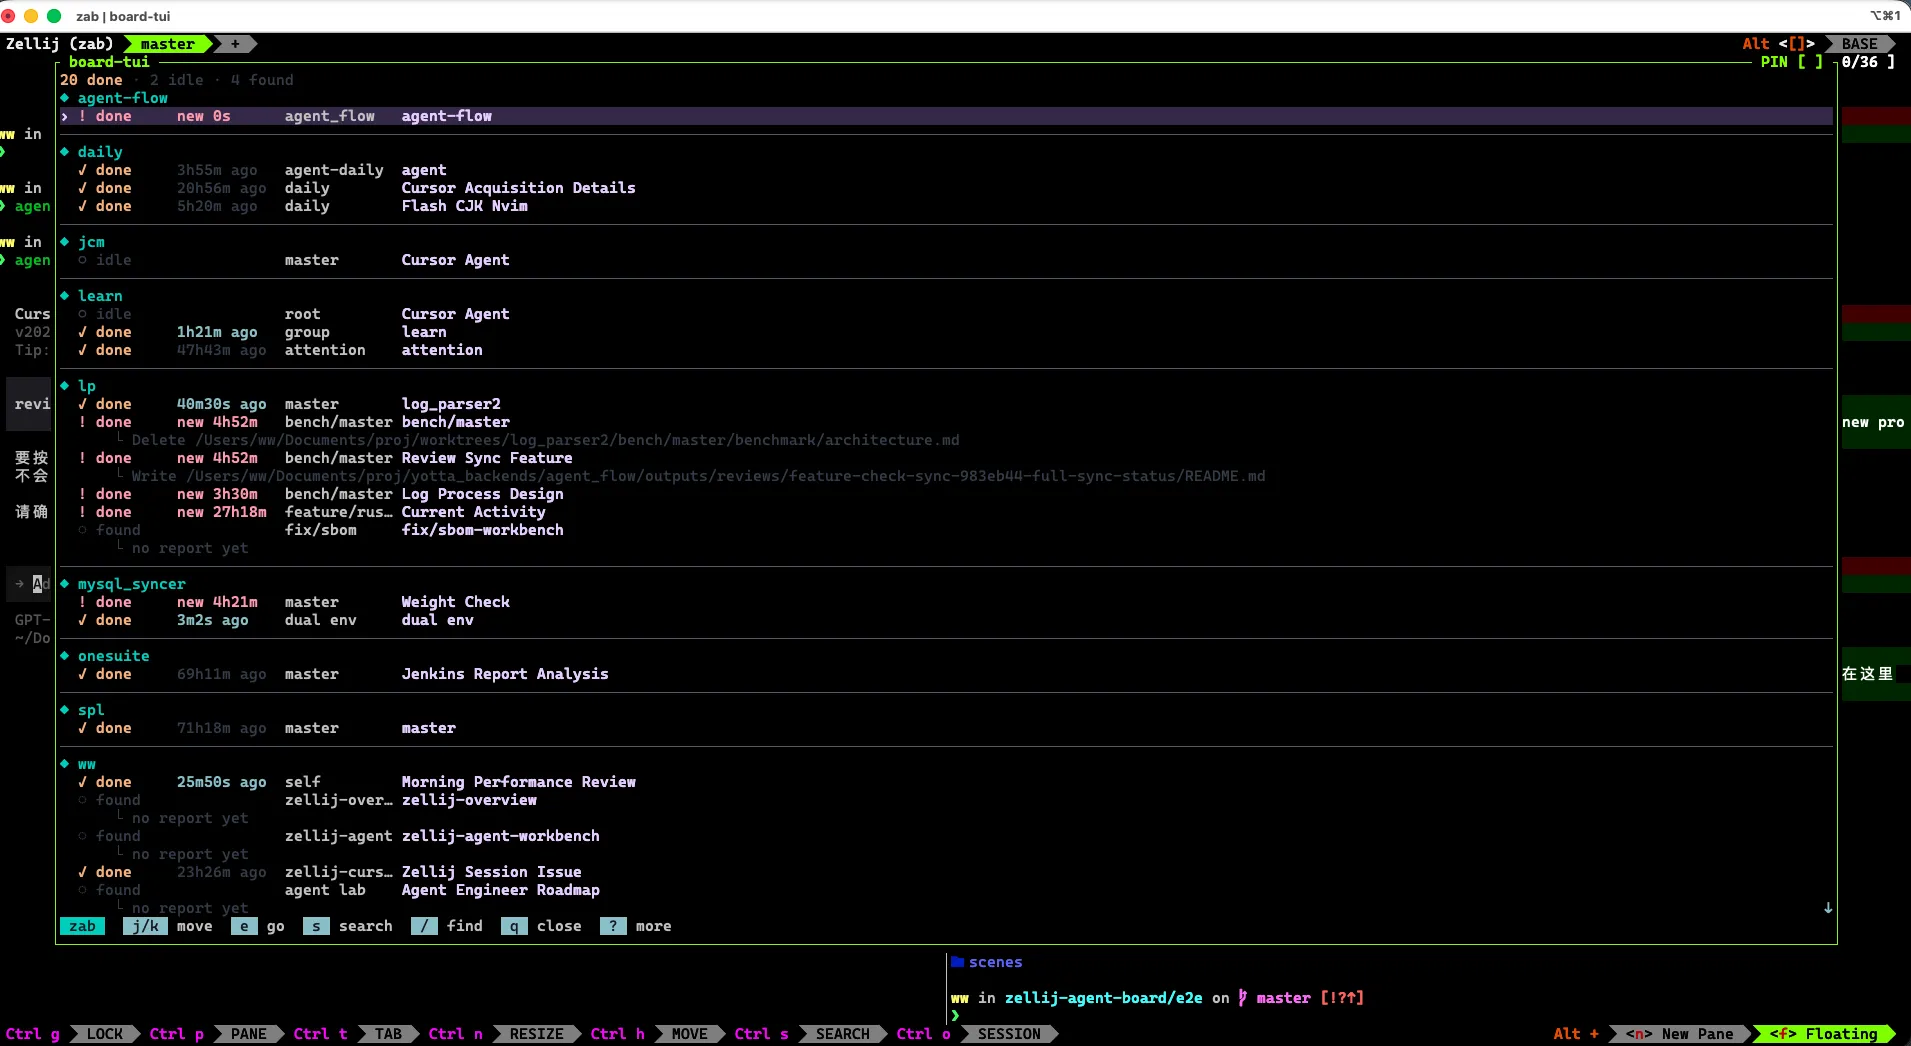The image size is (1911, 1046).
Task: Click the alert icon on agent-flow row
Action: (x=82, y=116)
